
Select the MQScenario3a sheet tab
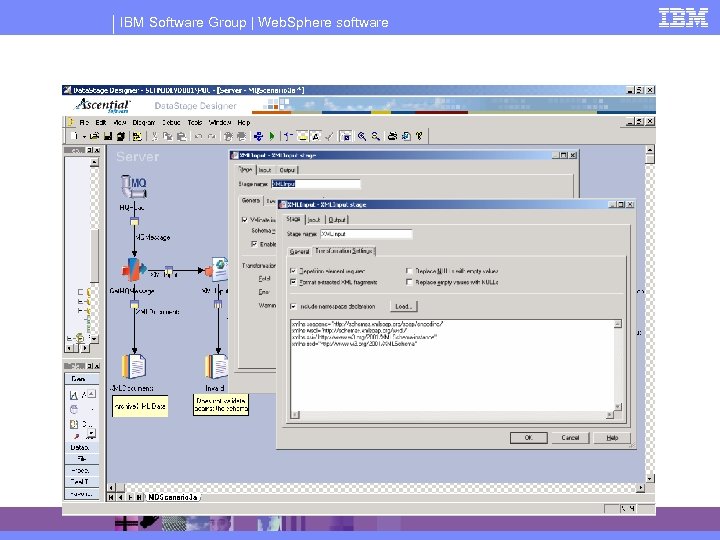pos(173,497)
